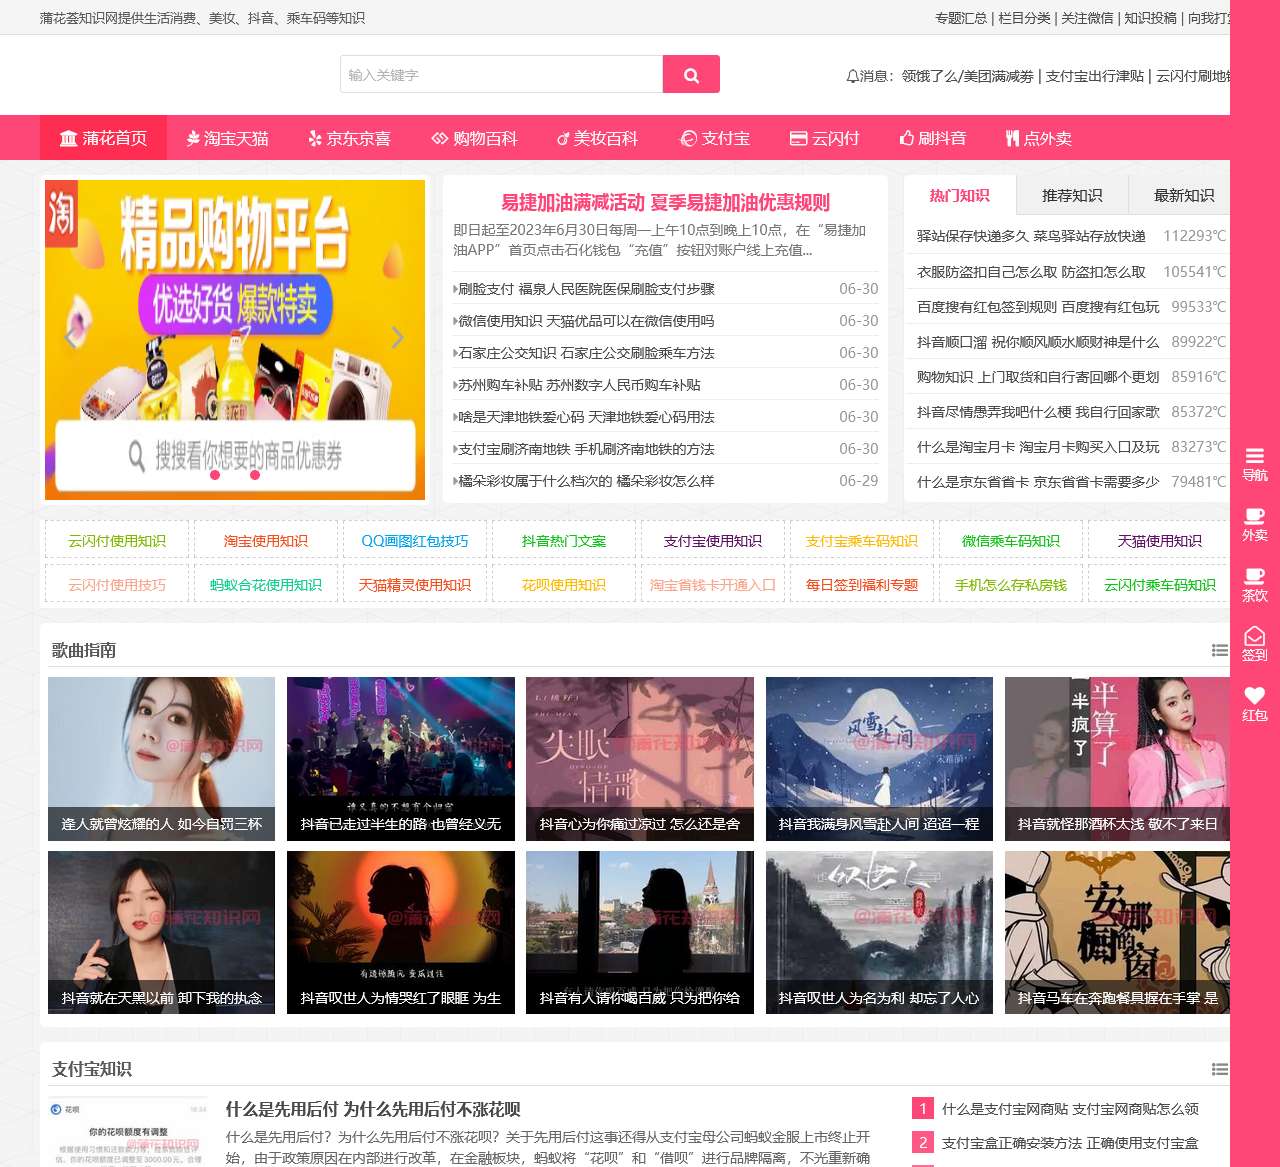Click the magnifier search button
Viewport: 1280px width, 1167px height.
pyautogui.click(x=691, y=74)
